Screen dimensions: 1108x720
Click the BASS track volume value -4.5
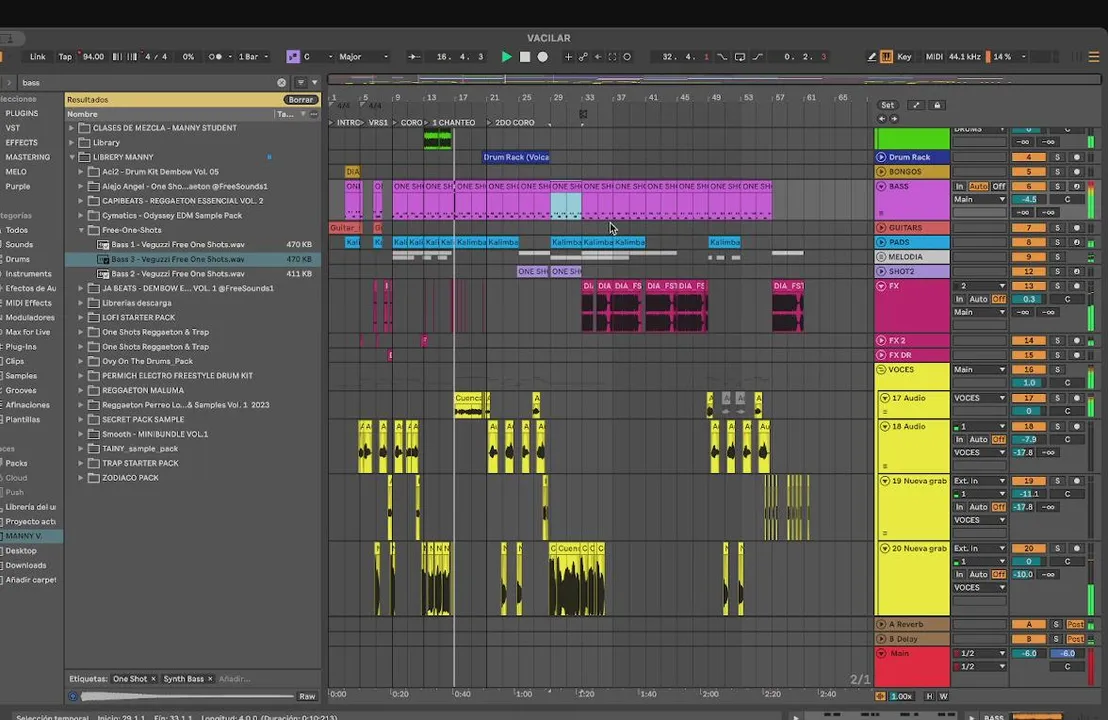click(1028, 199)
